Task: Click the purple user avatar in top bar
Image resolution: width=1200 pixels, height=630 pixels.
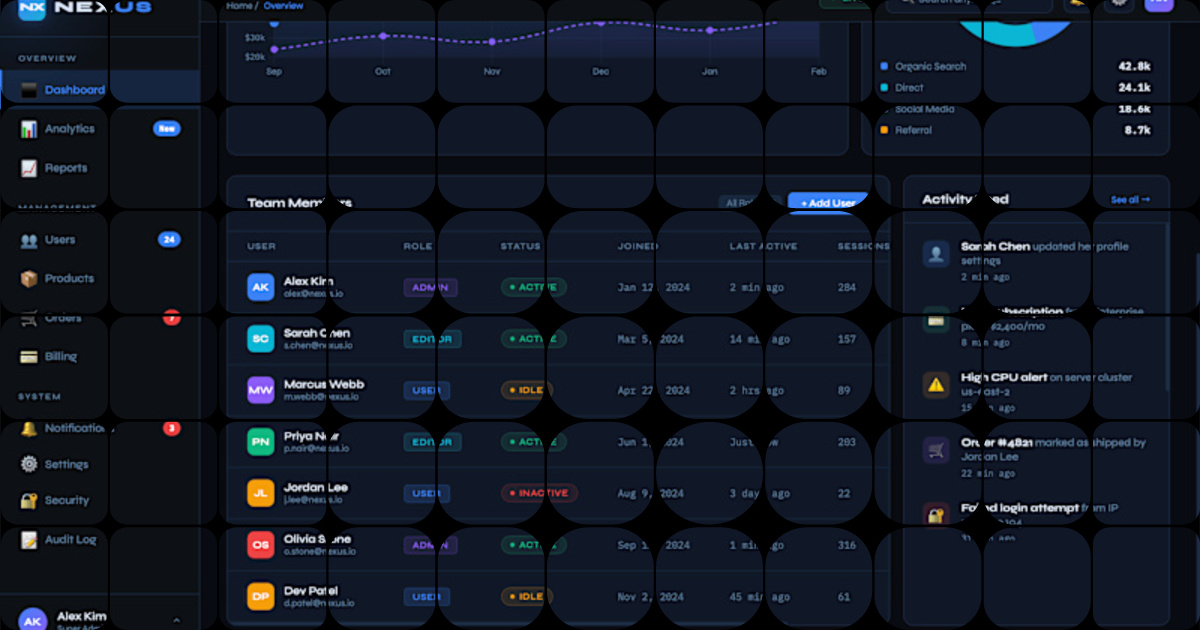Action: [x=1159, y=3]
